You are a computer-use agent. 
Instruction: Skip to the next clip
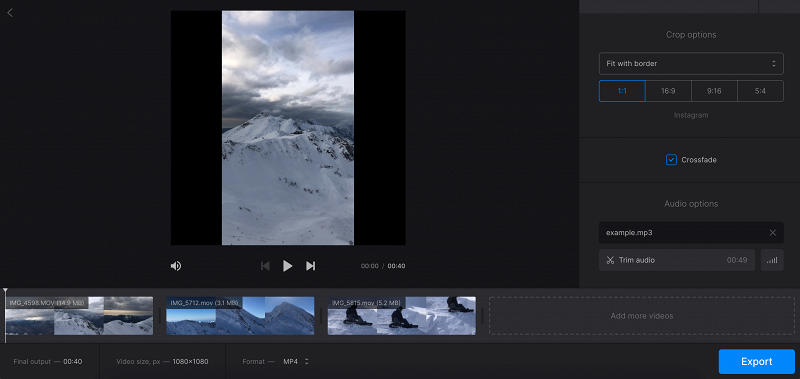[x=310, y=266]
